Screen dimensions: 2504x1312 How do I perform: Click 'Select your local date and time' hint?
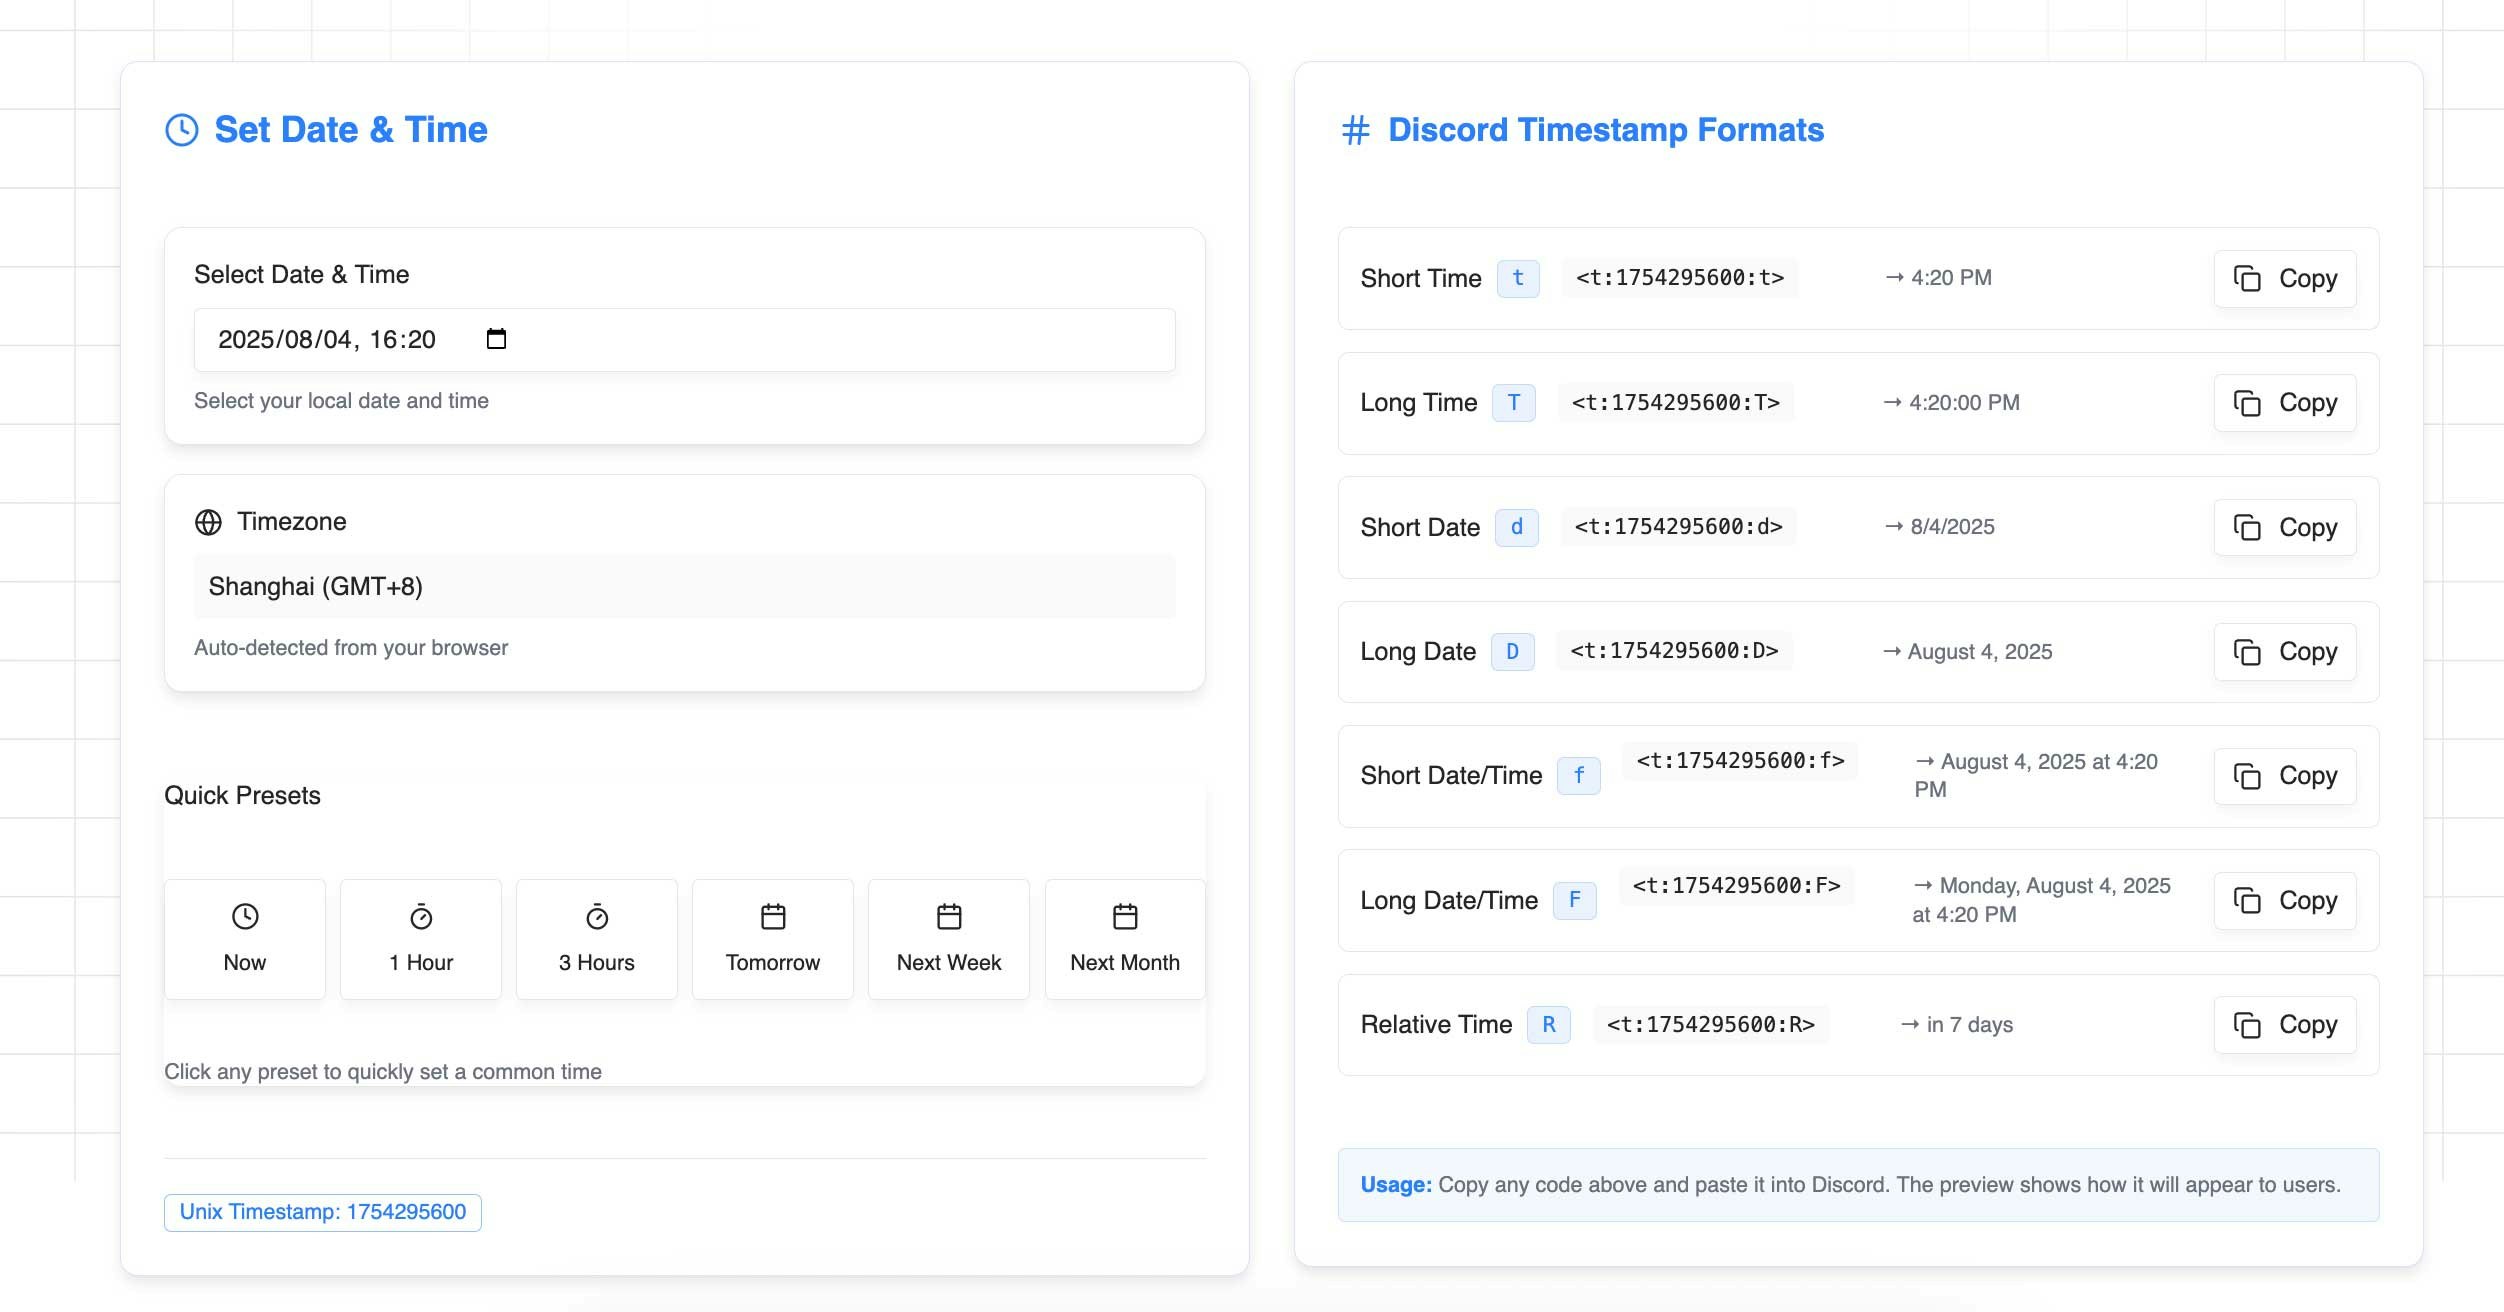point(341,401)
